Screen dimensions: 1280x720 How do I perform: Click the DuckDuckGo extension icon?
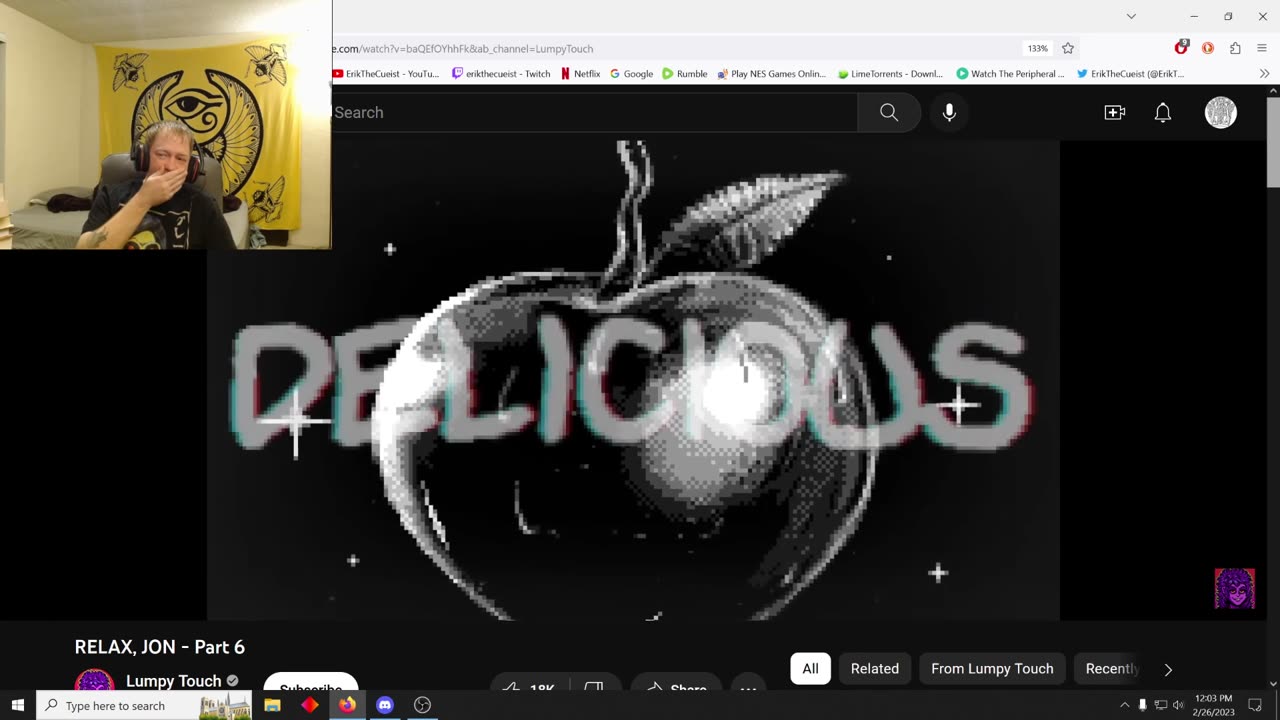[1208, 48]
